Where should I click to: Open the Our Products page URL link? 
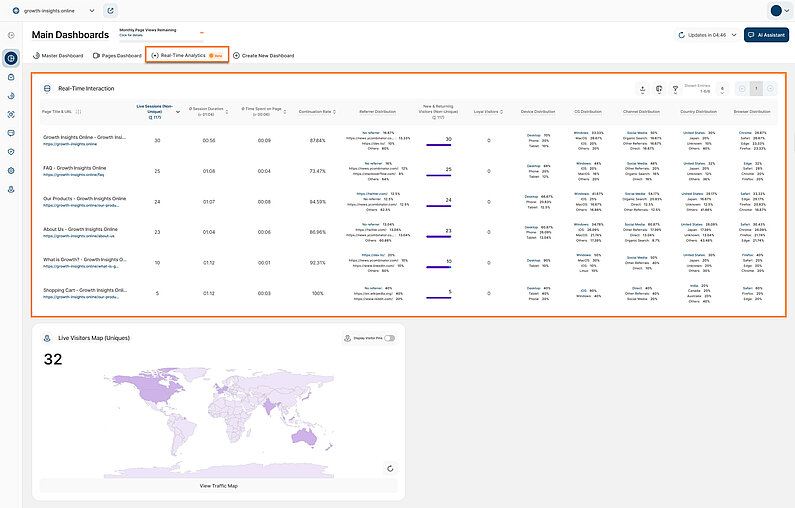(x=81, y=205)
